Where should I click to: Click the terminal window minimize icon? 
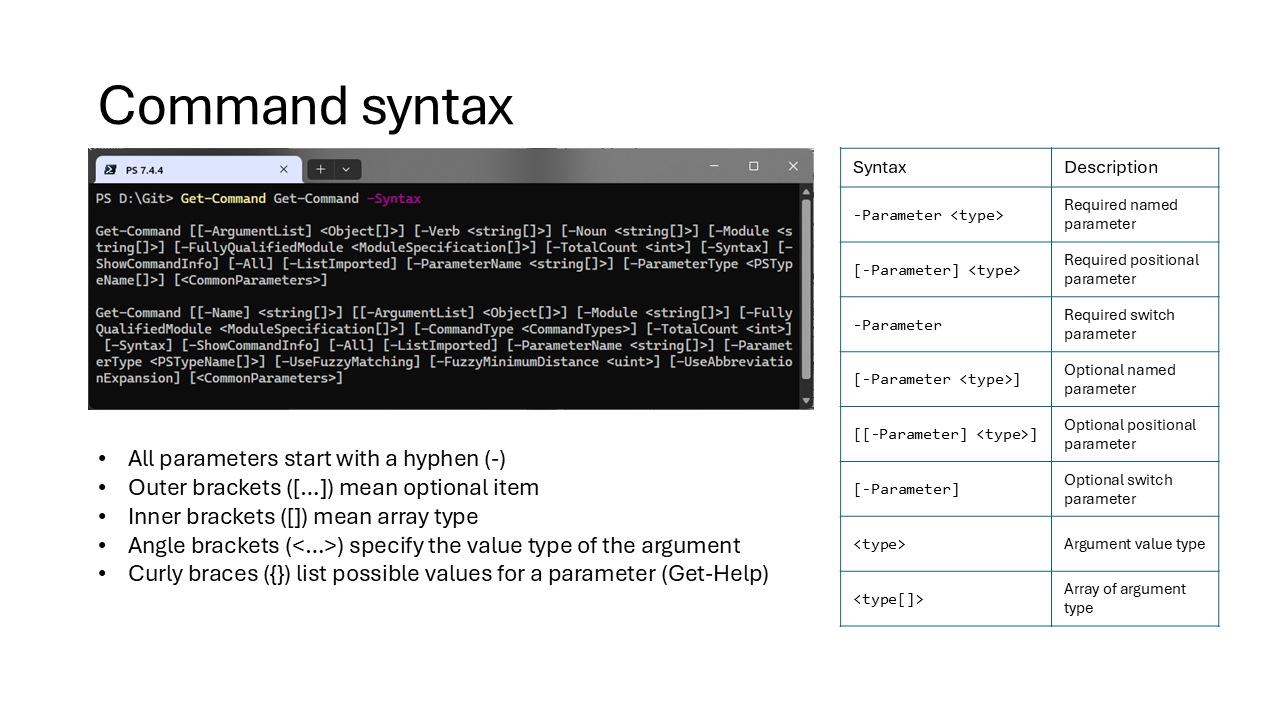click(x=713, y=166)
